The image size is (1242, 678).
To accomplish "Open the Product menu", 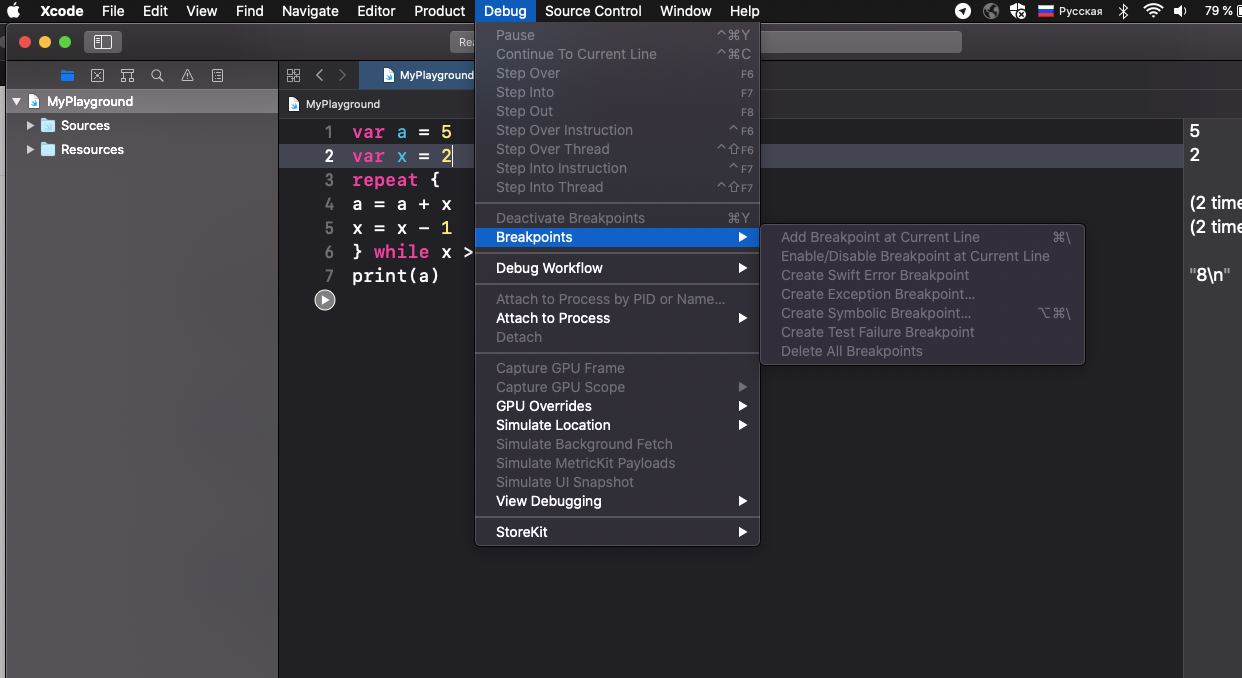I will (440, 11).
